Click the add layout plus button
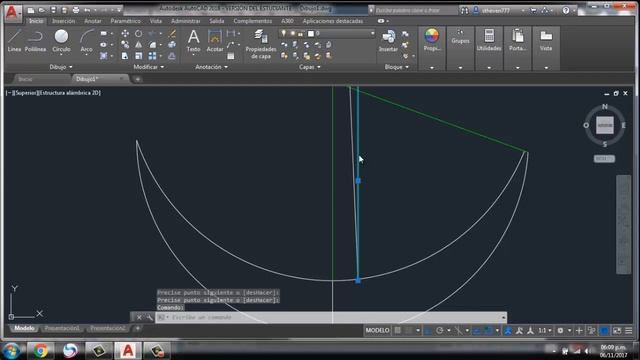Screen dimensions: 640x360 click(138, 328)
